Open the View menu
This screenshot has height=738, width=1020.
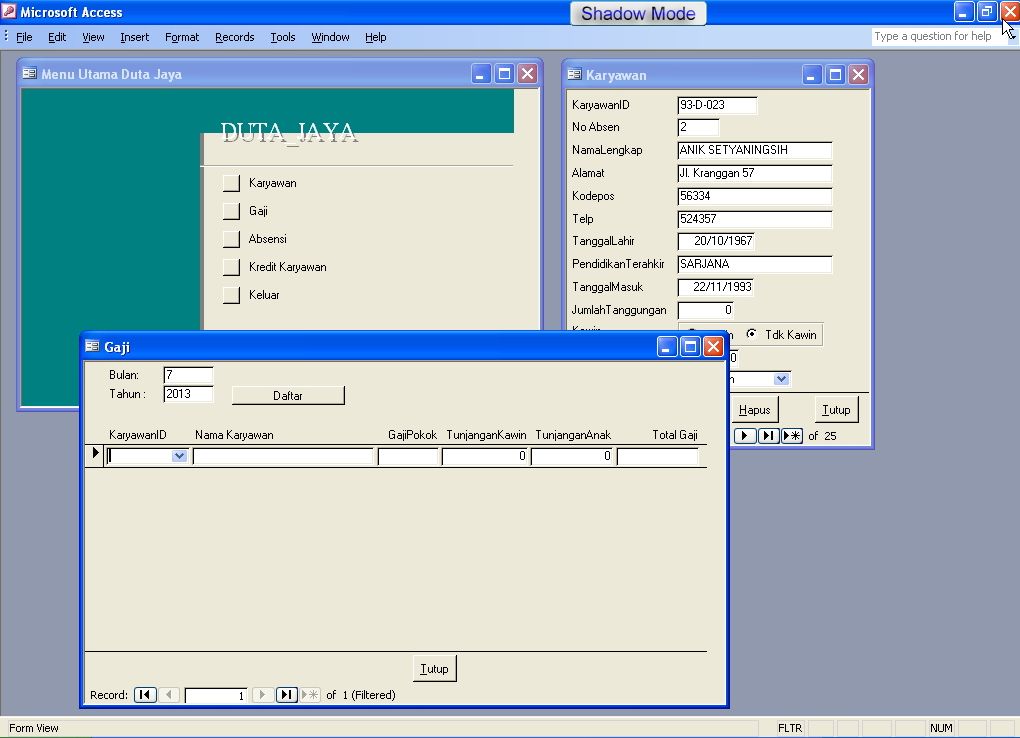[x=93, y=37]
